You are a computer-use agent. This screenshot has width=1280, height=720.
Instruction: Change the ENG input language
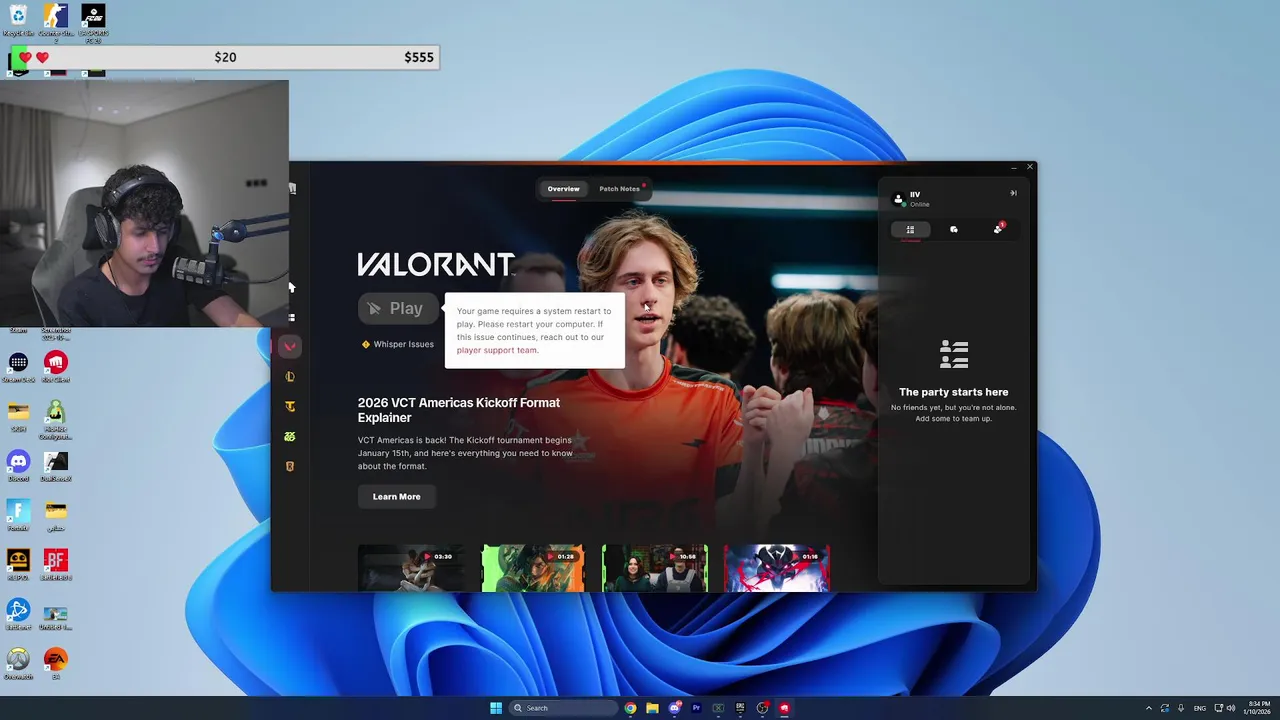(x=1200, y=708)
